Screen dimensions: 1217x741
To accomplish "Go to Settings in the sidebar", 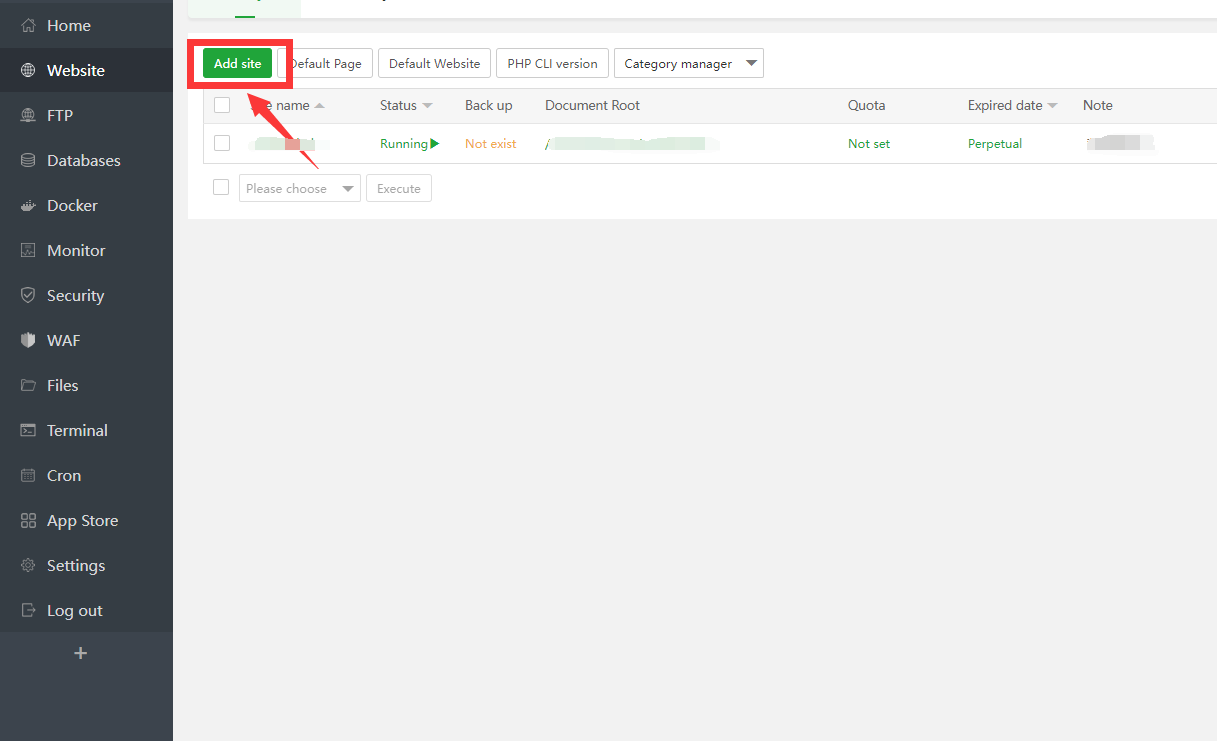I will point(75,566).
